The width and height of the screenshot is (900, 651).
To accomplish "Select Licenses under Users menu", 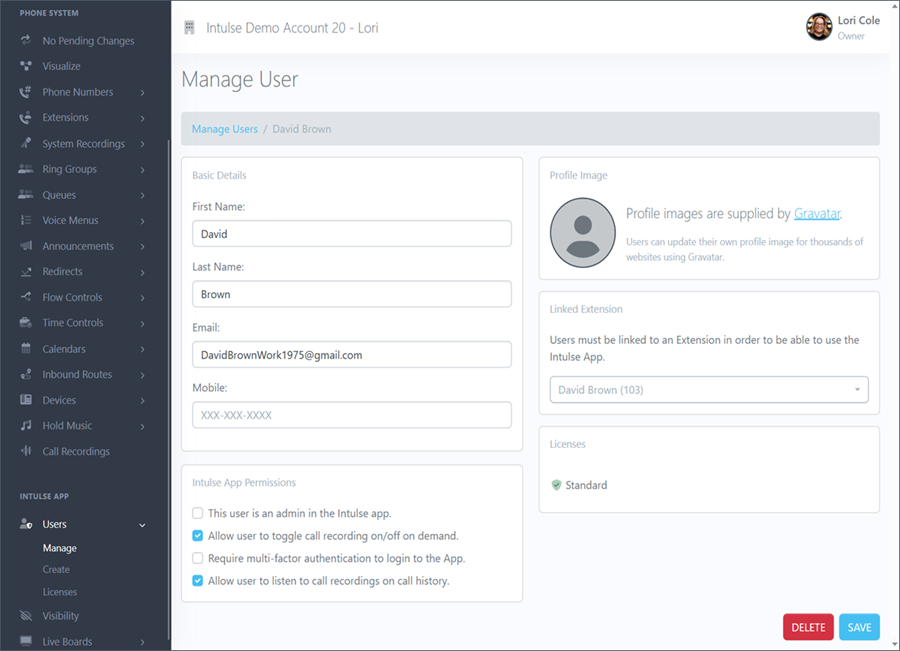I will [59, 592].
